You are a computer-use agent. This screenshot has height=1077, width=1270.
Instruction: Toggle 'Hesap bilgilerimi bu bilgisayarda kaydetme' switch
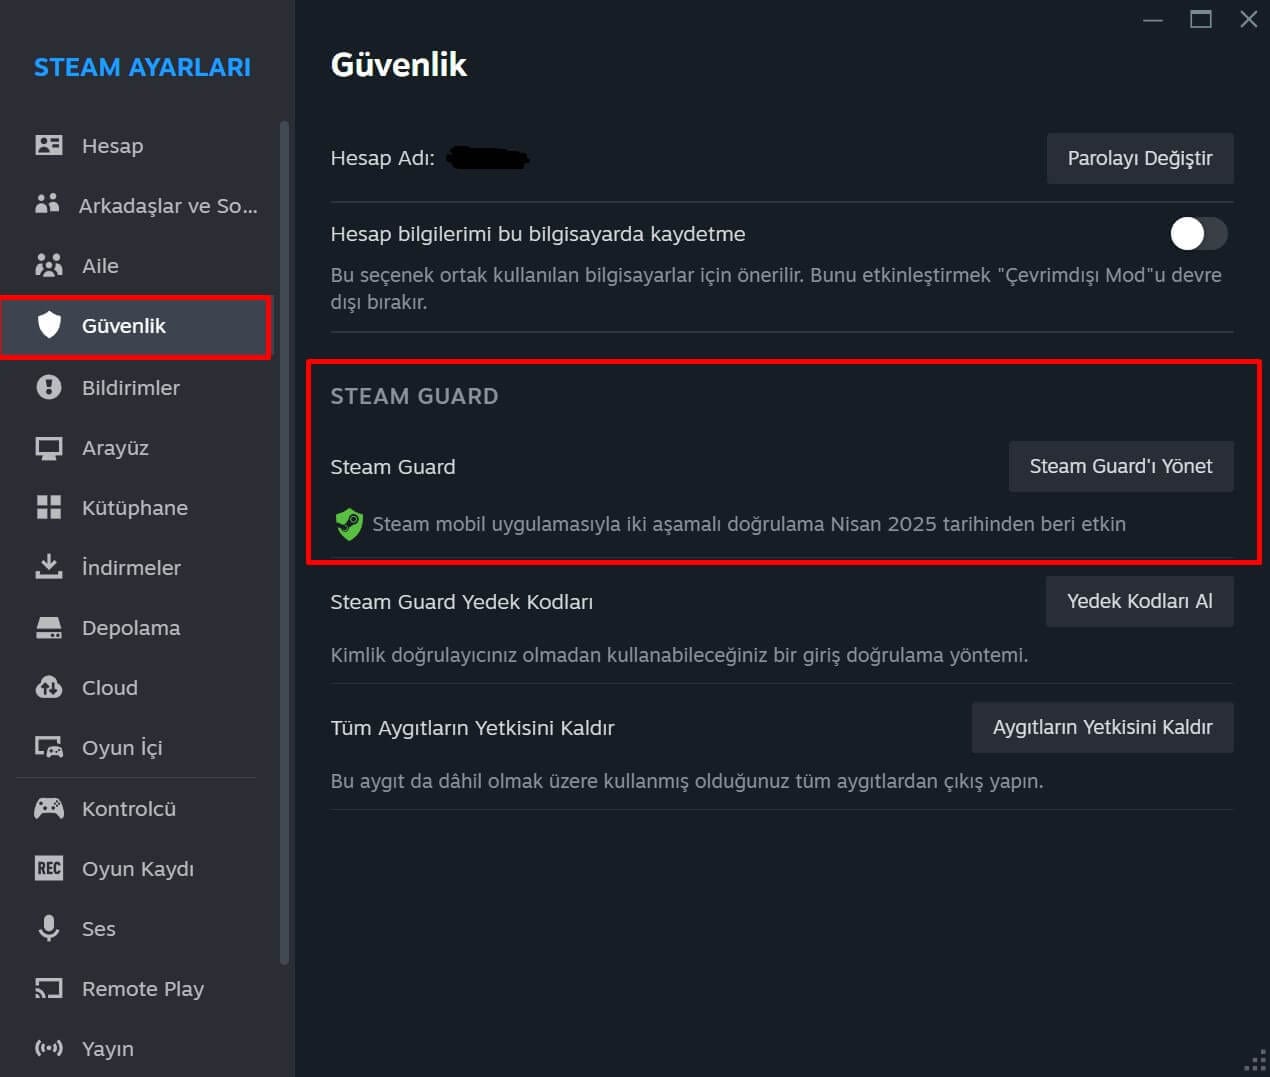click(1198, 234)
